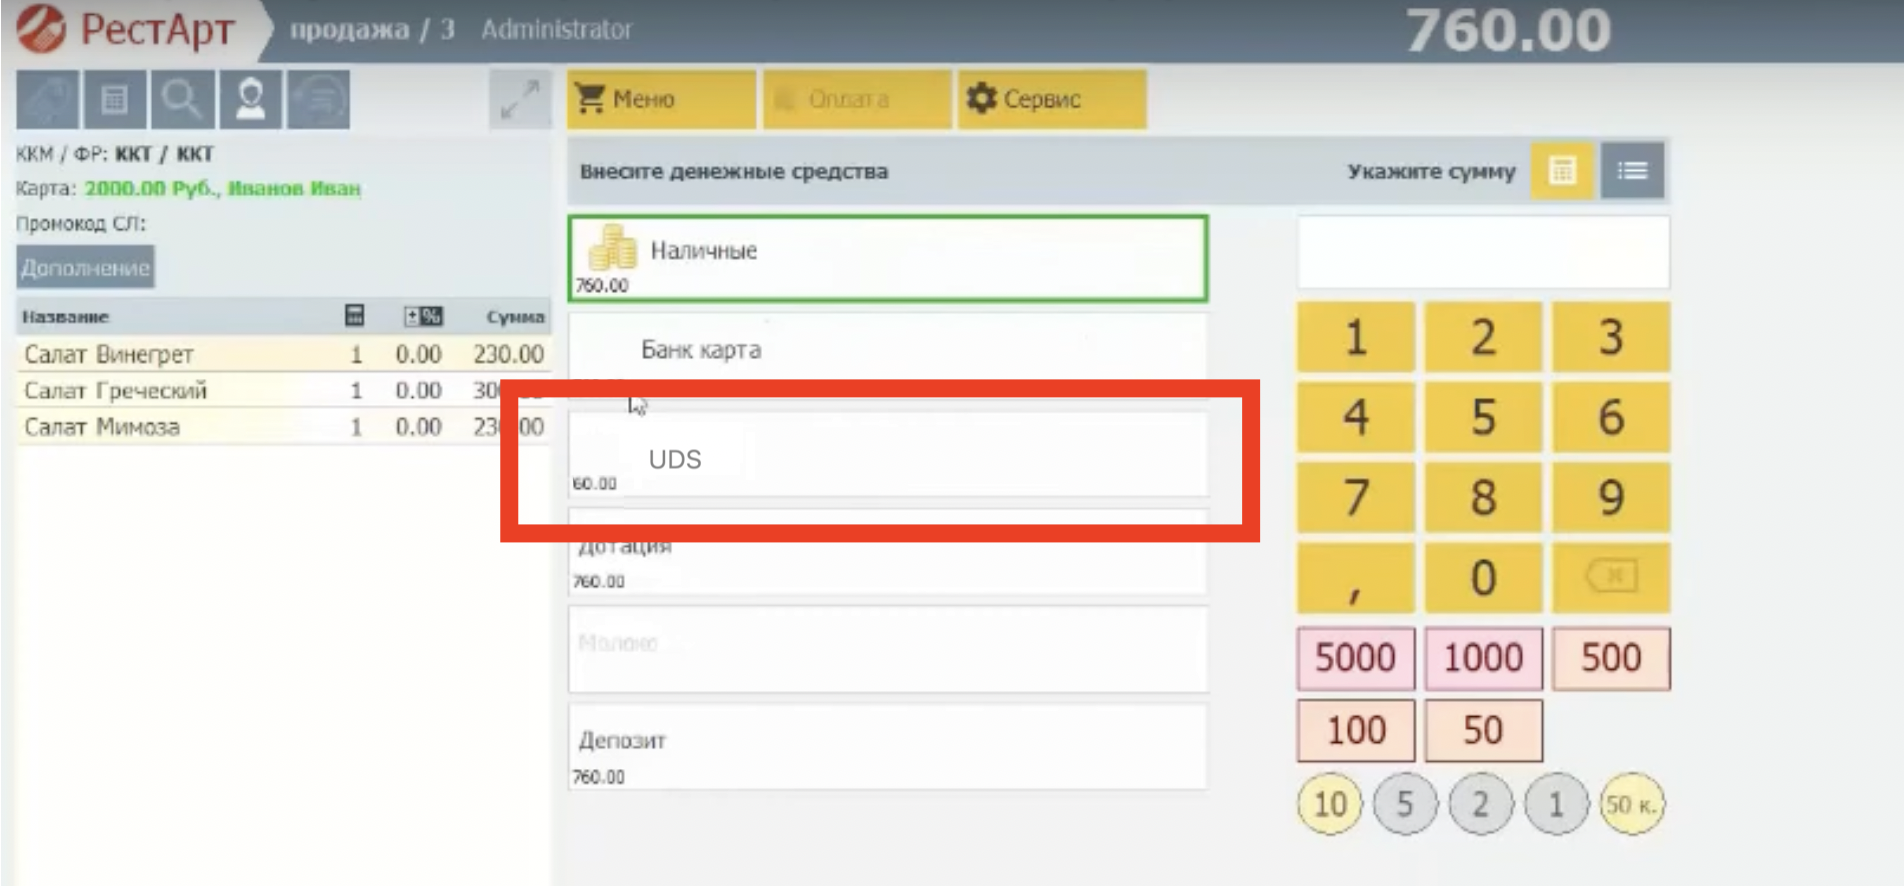Click the Промокод СЛ label
This screenshot has width=1904, height=886.
(80, 223)
